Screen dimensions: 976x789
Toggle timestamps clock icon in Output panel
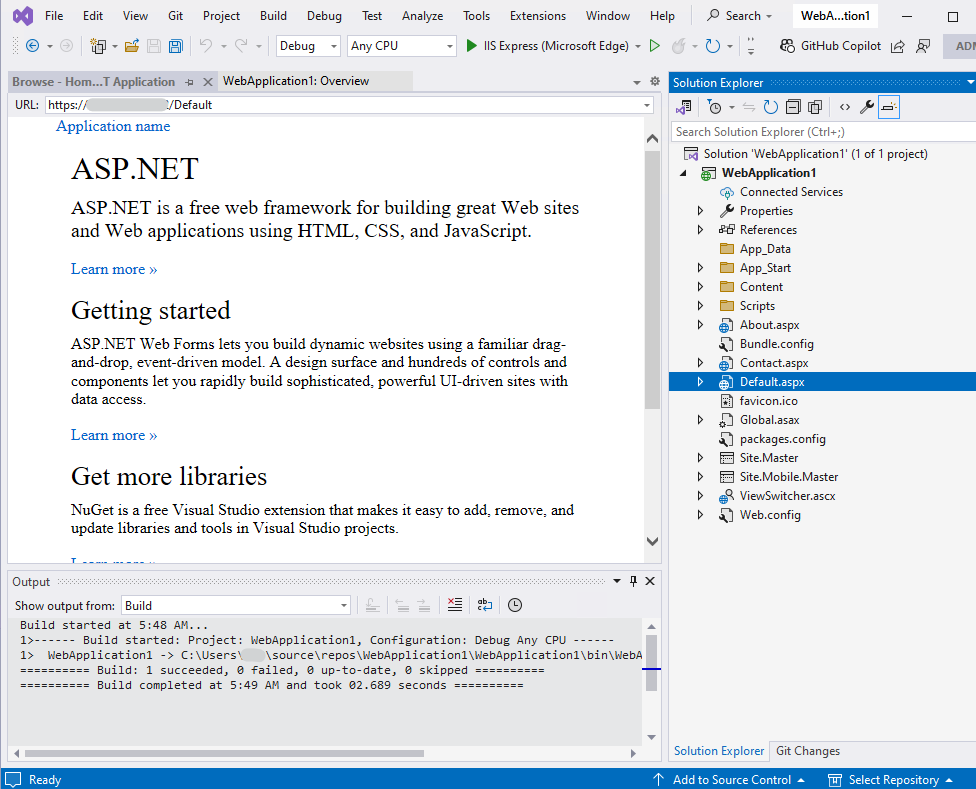(515, 605)
